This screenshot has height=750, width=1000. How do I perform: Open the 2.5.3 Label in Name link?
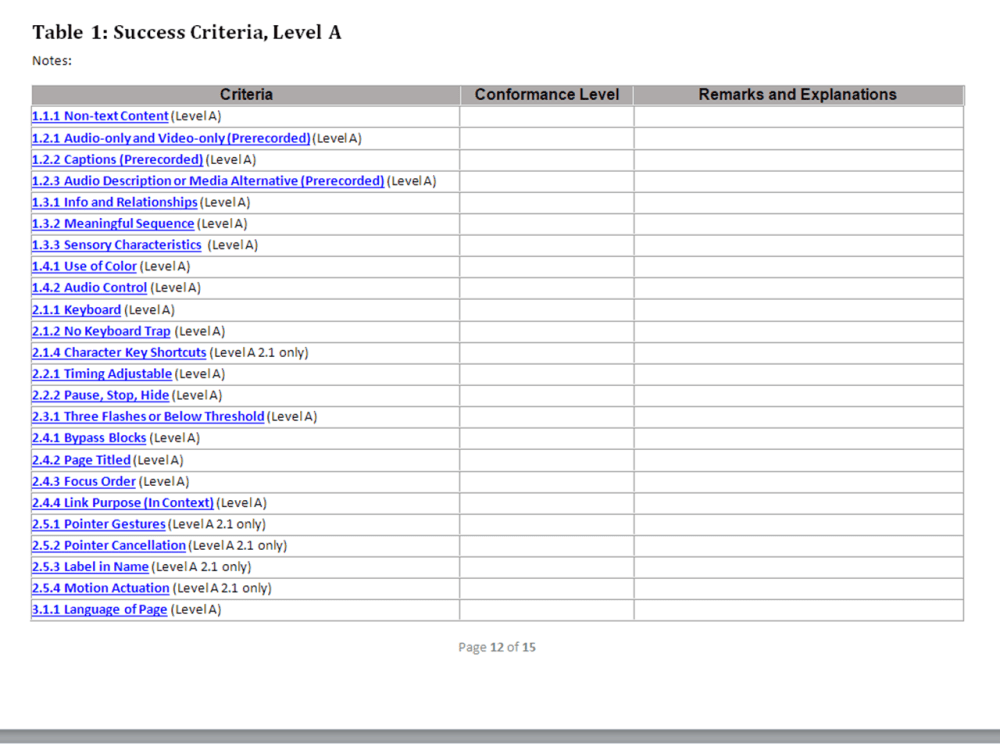(x=91, y=567)
